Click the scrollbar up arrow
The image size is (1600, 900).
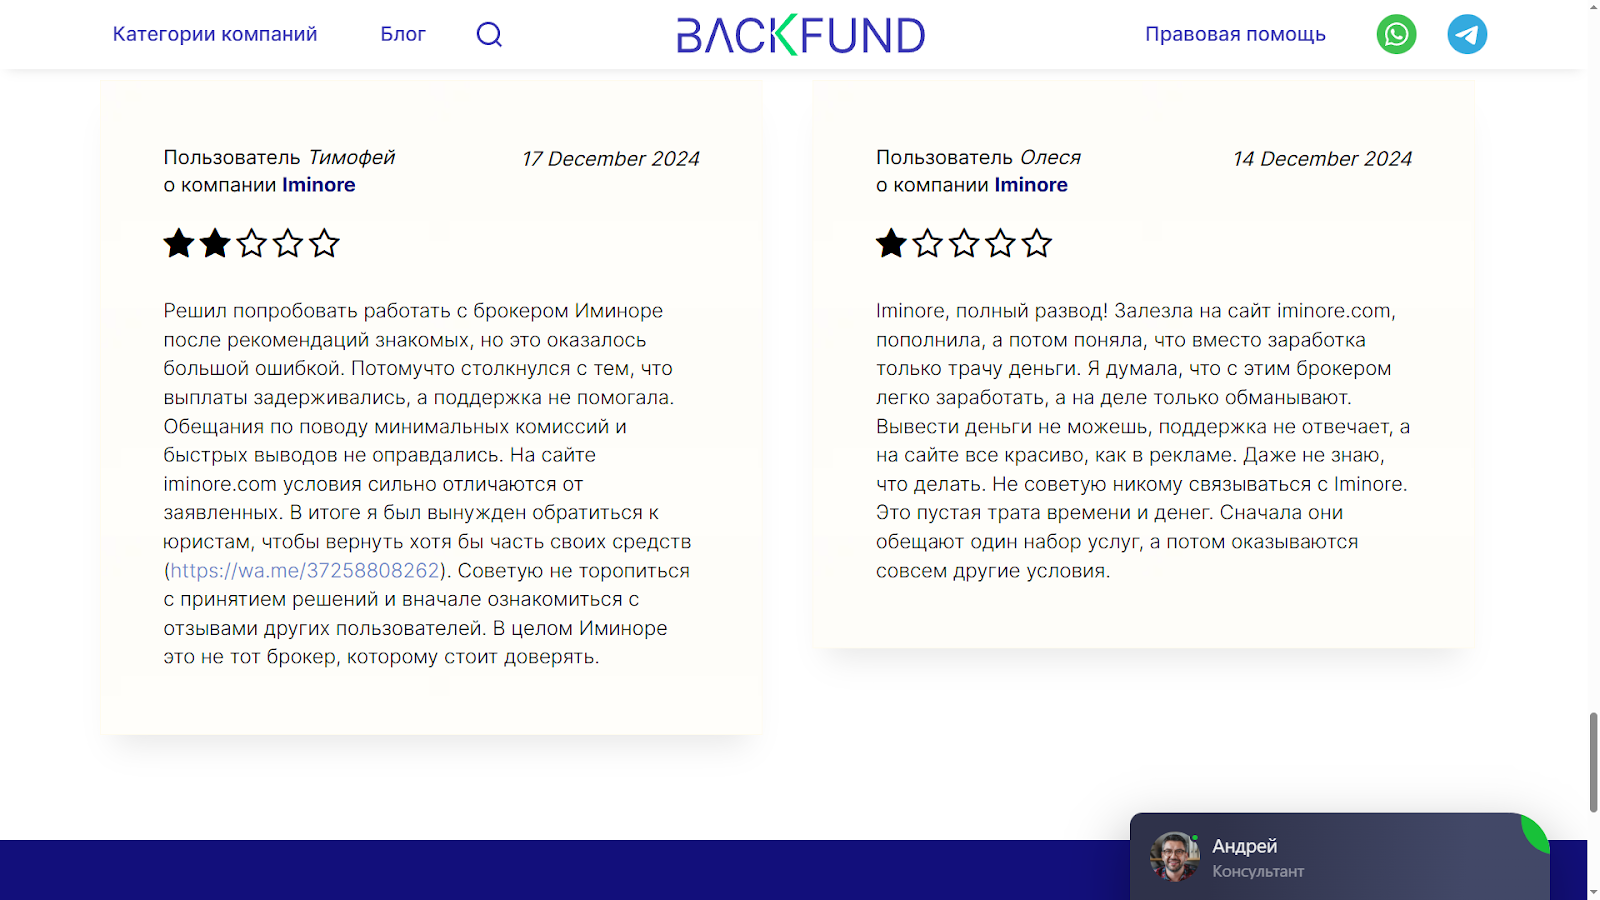1593,7
